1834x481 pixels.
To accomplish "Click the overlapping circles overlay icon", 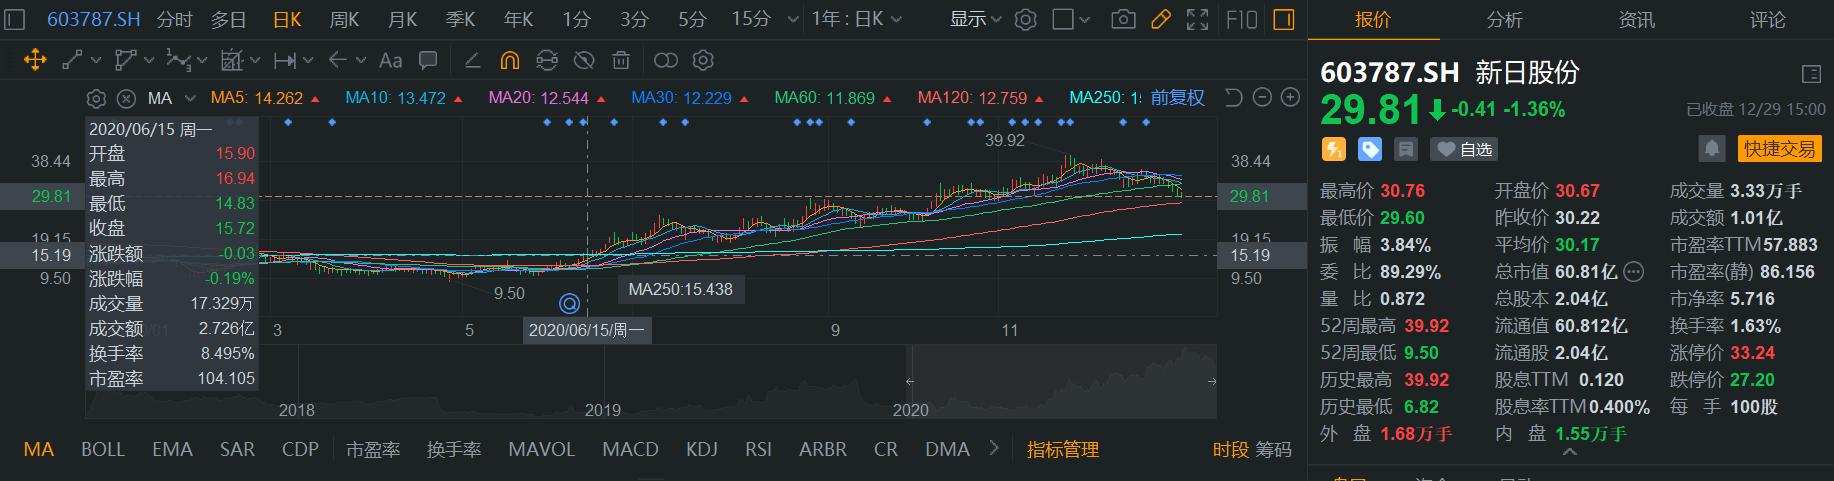I will click(666, 61).
